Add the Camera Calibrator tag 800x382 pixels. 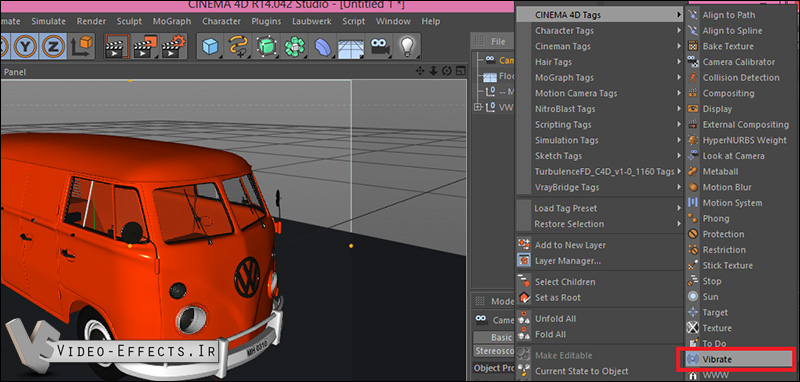tap(740, 62)
